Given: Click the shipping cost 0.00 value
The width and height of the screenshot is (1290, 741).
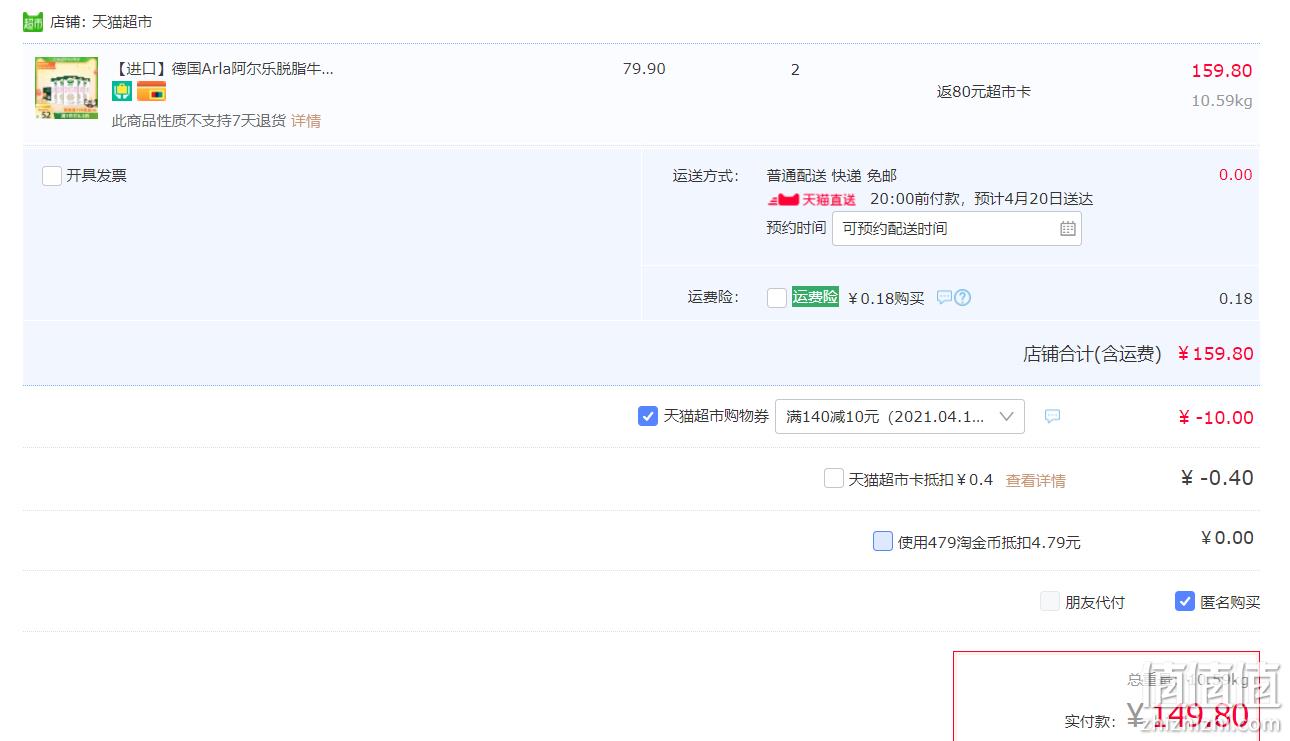Looking at the screenshot, I should [x=1235, y=175].
